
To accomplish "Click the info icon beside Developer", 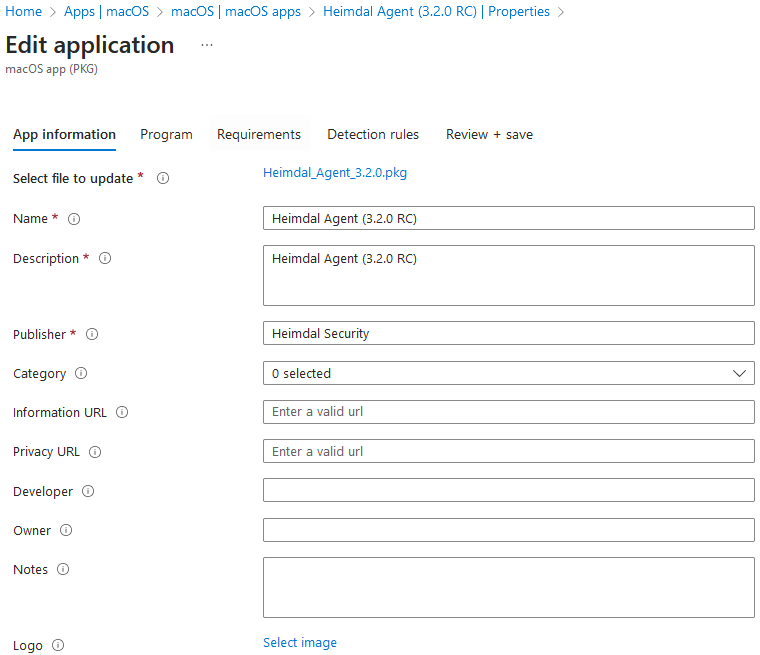I will 88,492.
